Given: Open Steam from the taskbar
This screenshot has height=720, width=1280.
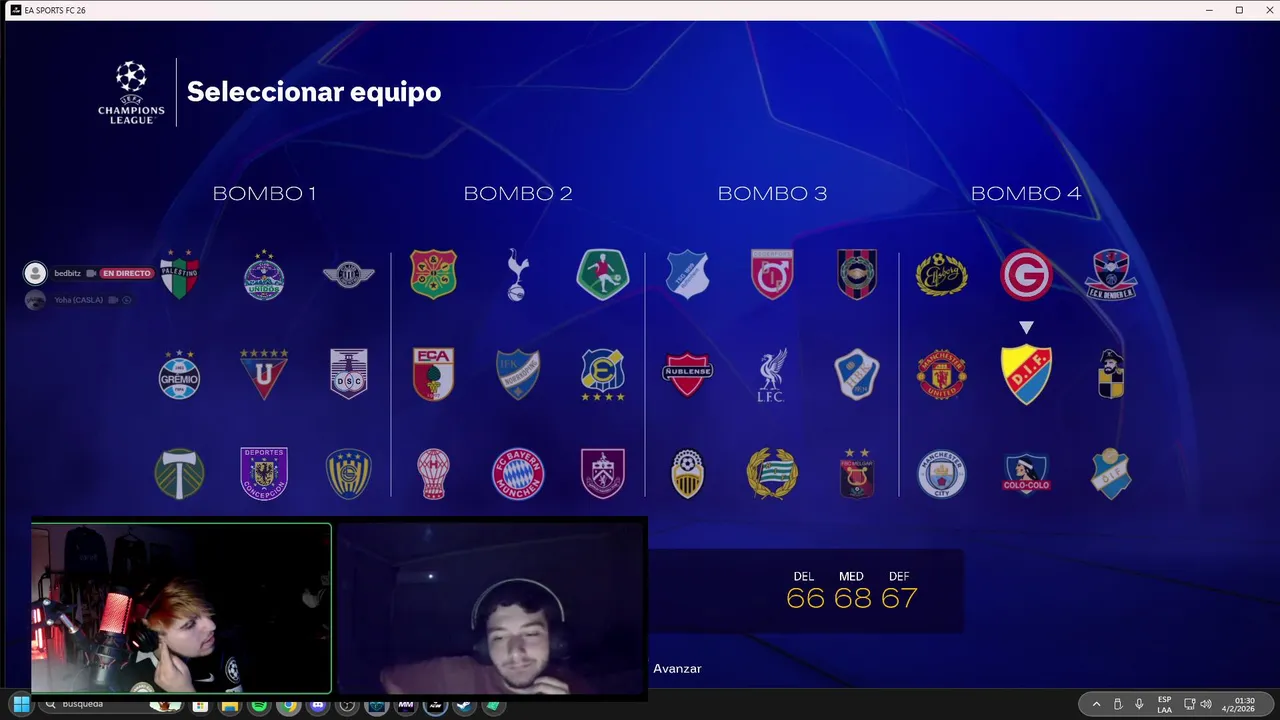Looking at the screenshot, I should [464, 705].
